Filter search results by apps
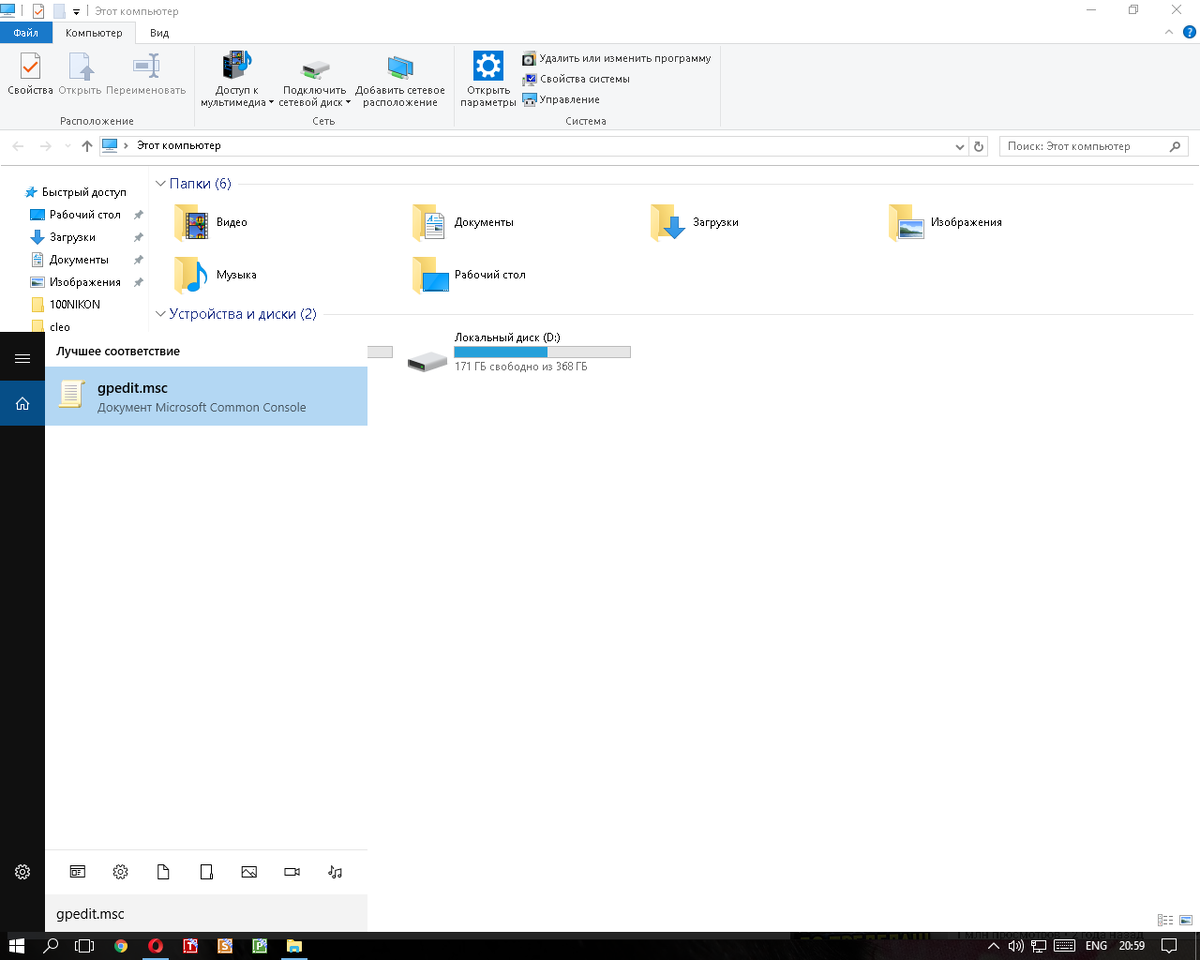The height and width of the screenshot is (960, 1200). [x=77, y=872]
